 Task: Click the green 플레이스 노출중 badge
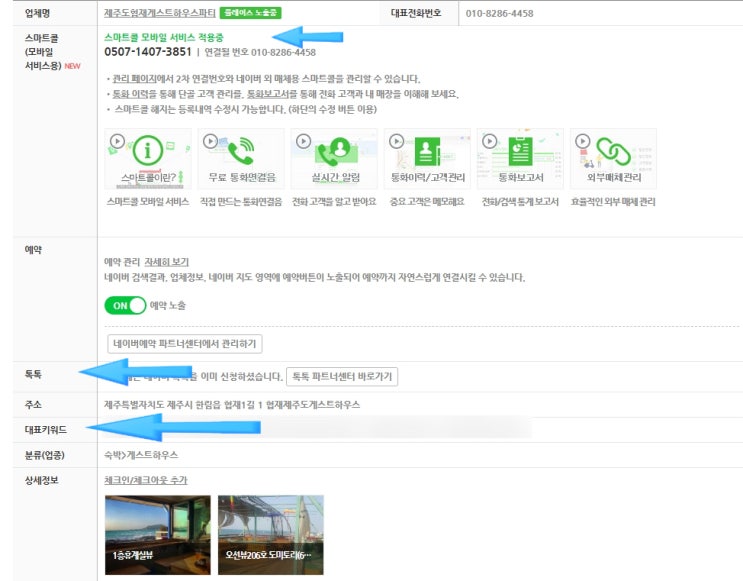[251, 13]
